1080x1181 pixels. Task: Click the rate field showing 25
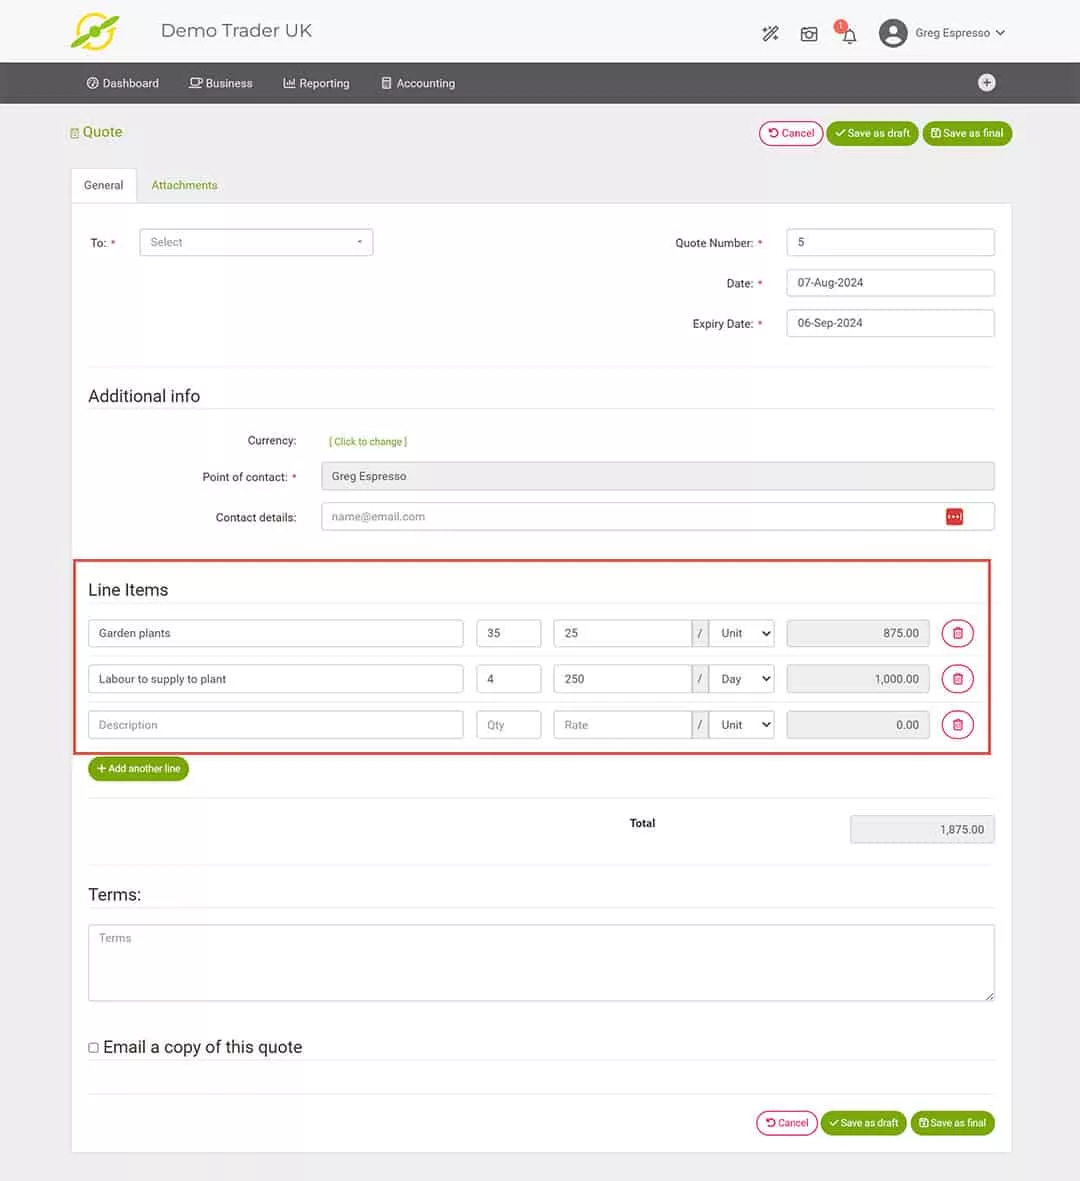tap(622, 633)
